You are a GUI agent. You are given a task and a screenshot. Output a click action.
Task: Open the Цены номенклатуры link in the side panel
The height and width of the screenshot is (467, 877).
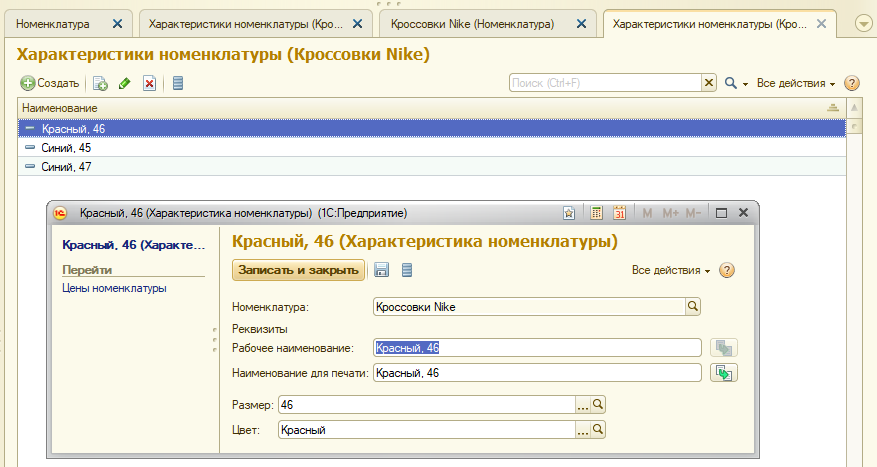click(x=114, y=288)
